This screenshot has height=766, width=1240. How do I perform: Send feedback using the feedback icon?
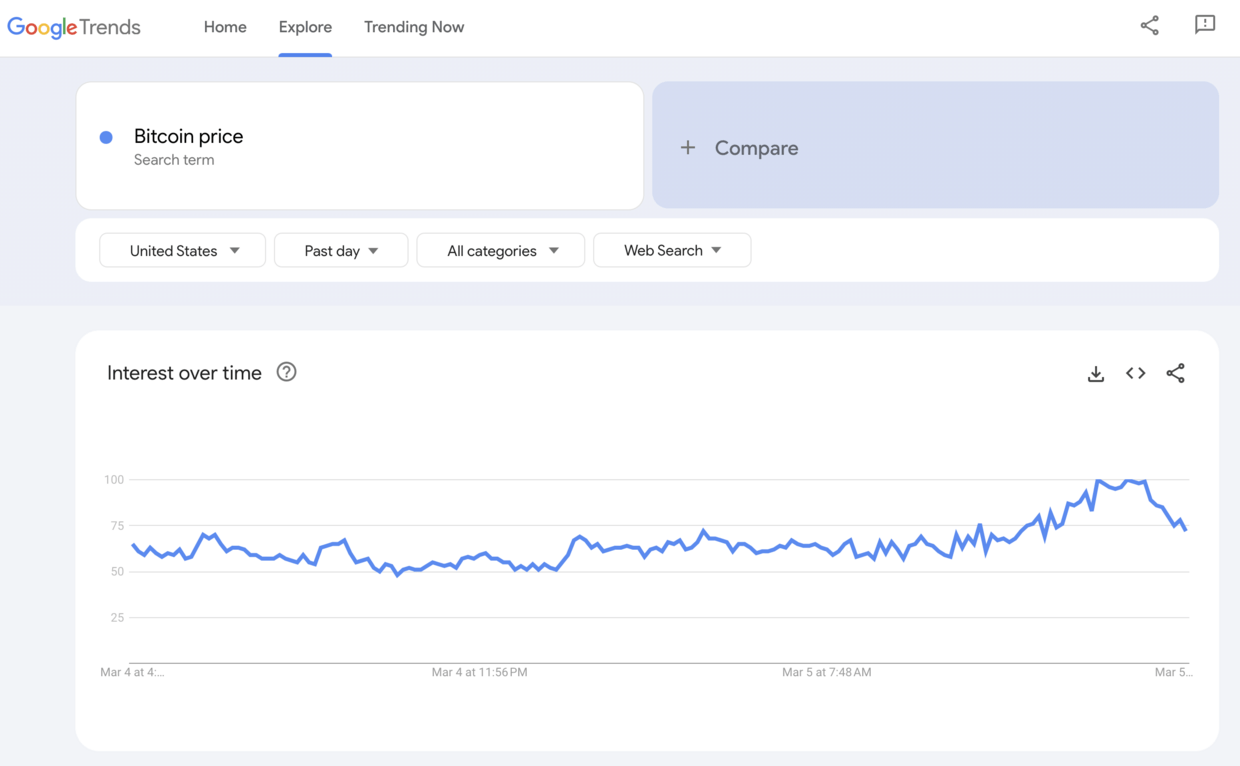click(x=1205, y=26)
